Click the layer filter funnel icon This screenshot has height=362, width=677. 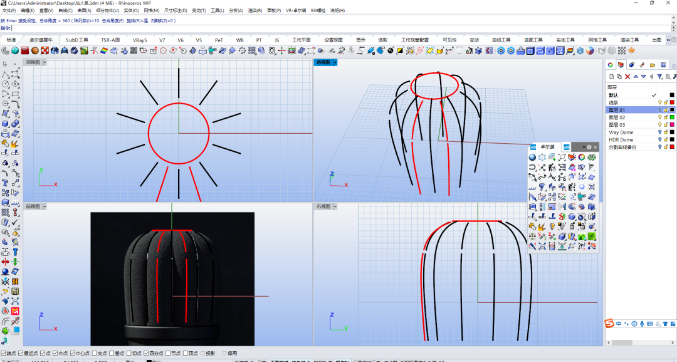pos(660,76)
